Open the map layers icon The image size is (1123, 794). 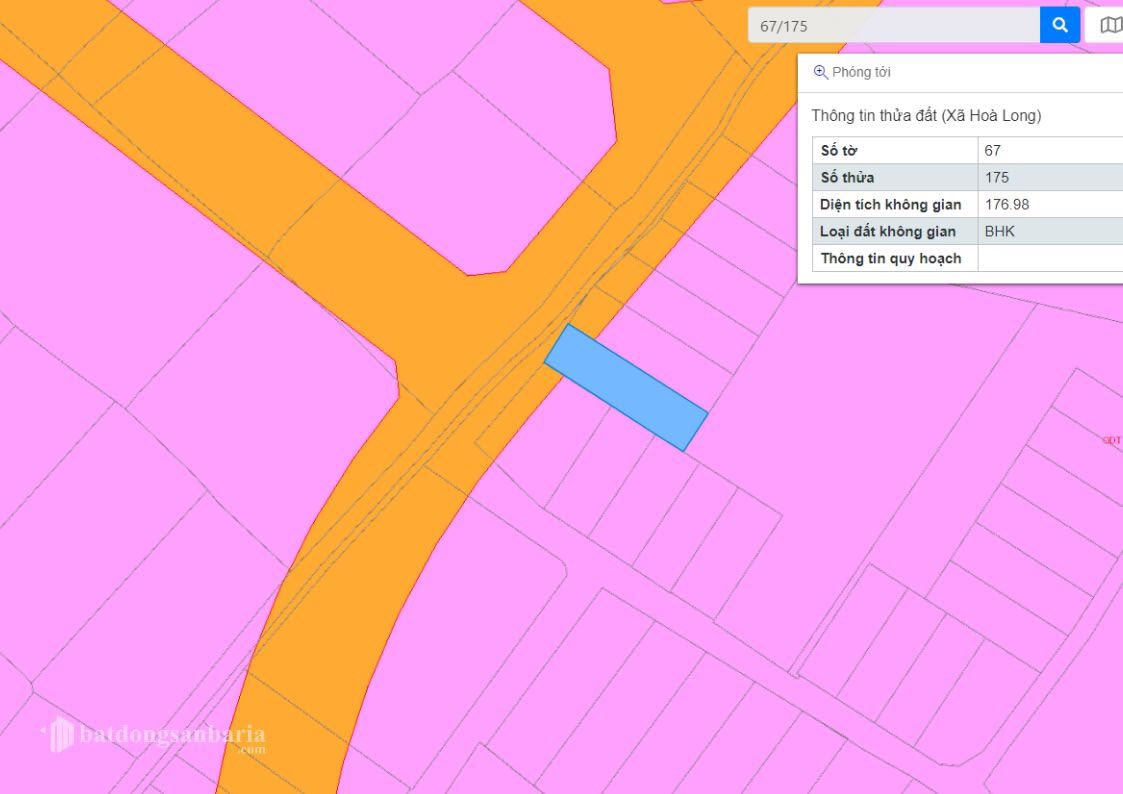click(1109, 25)
